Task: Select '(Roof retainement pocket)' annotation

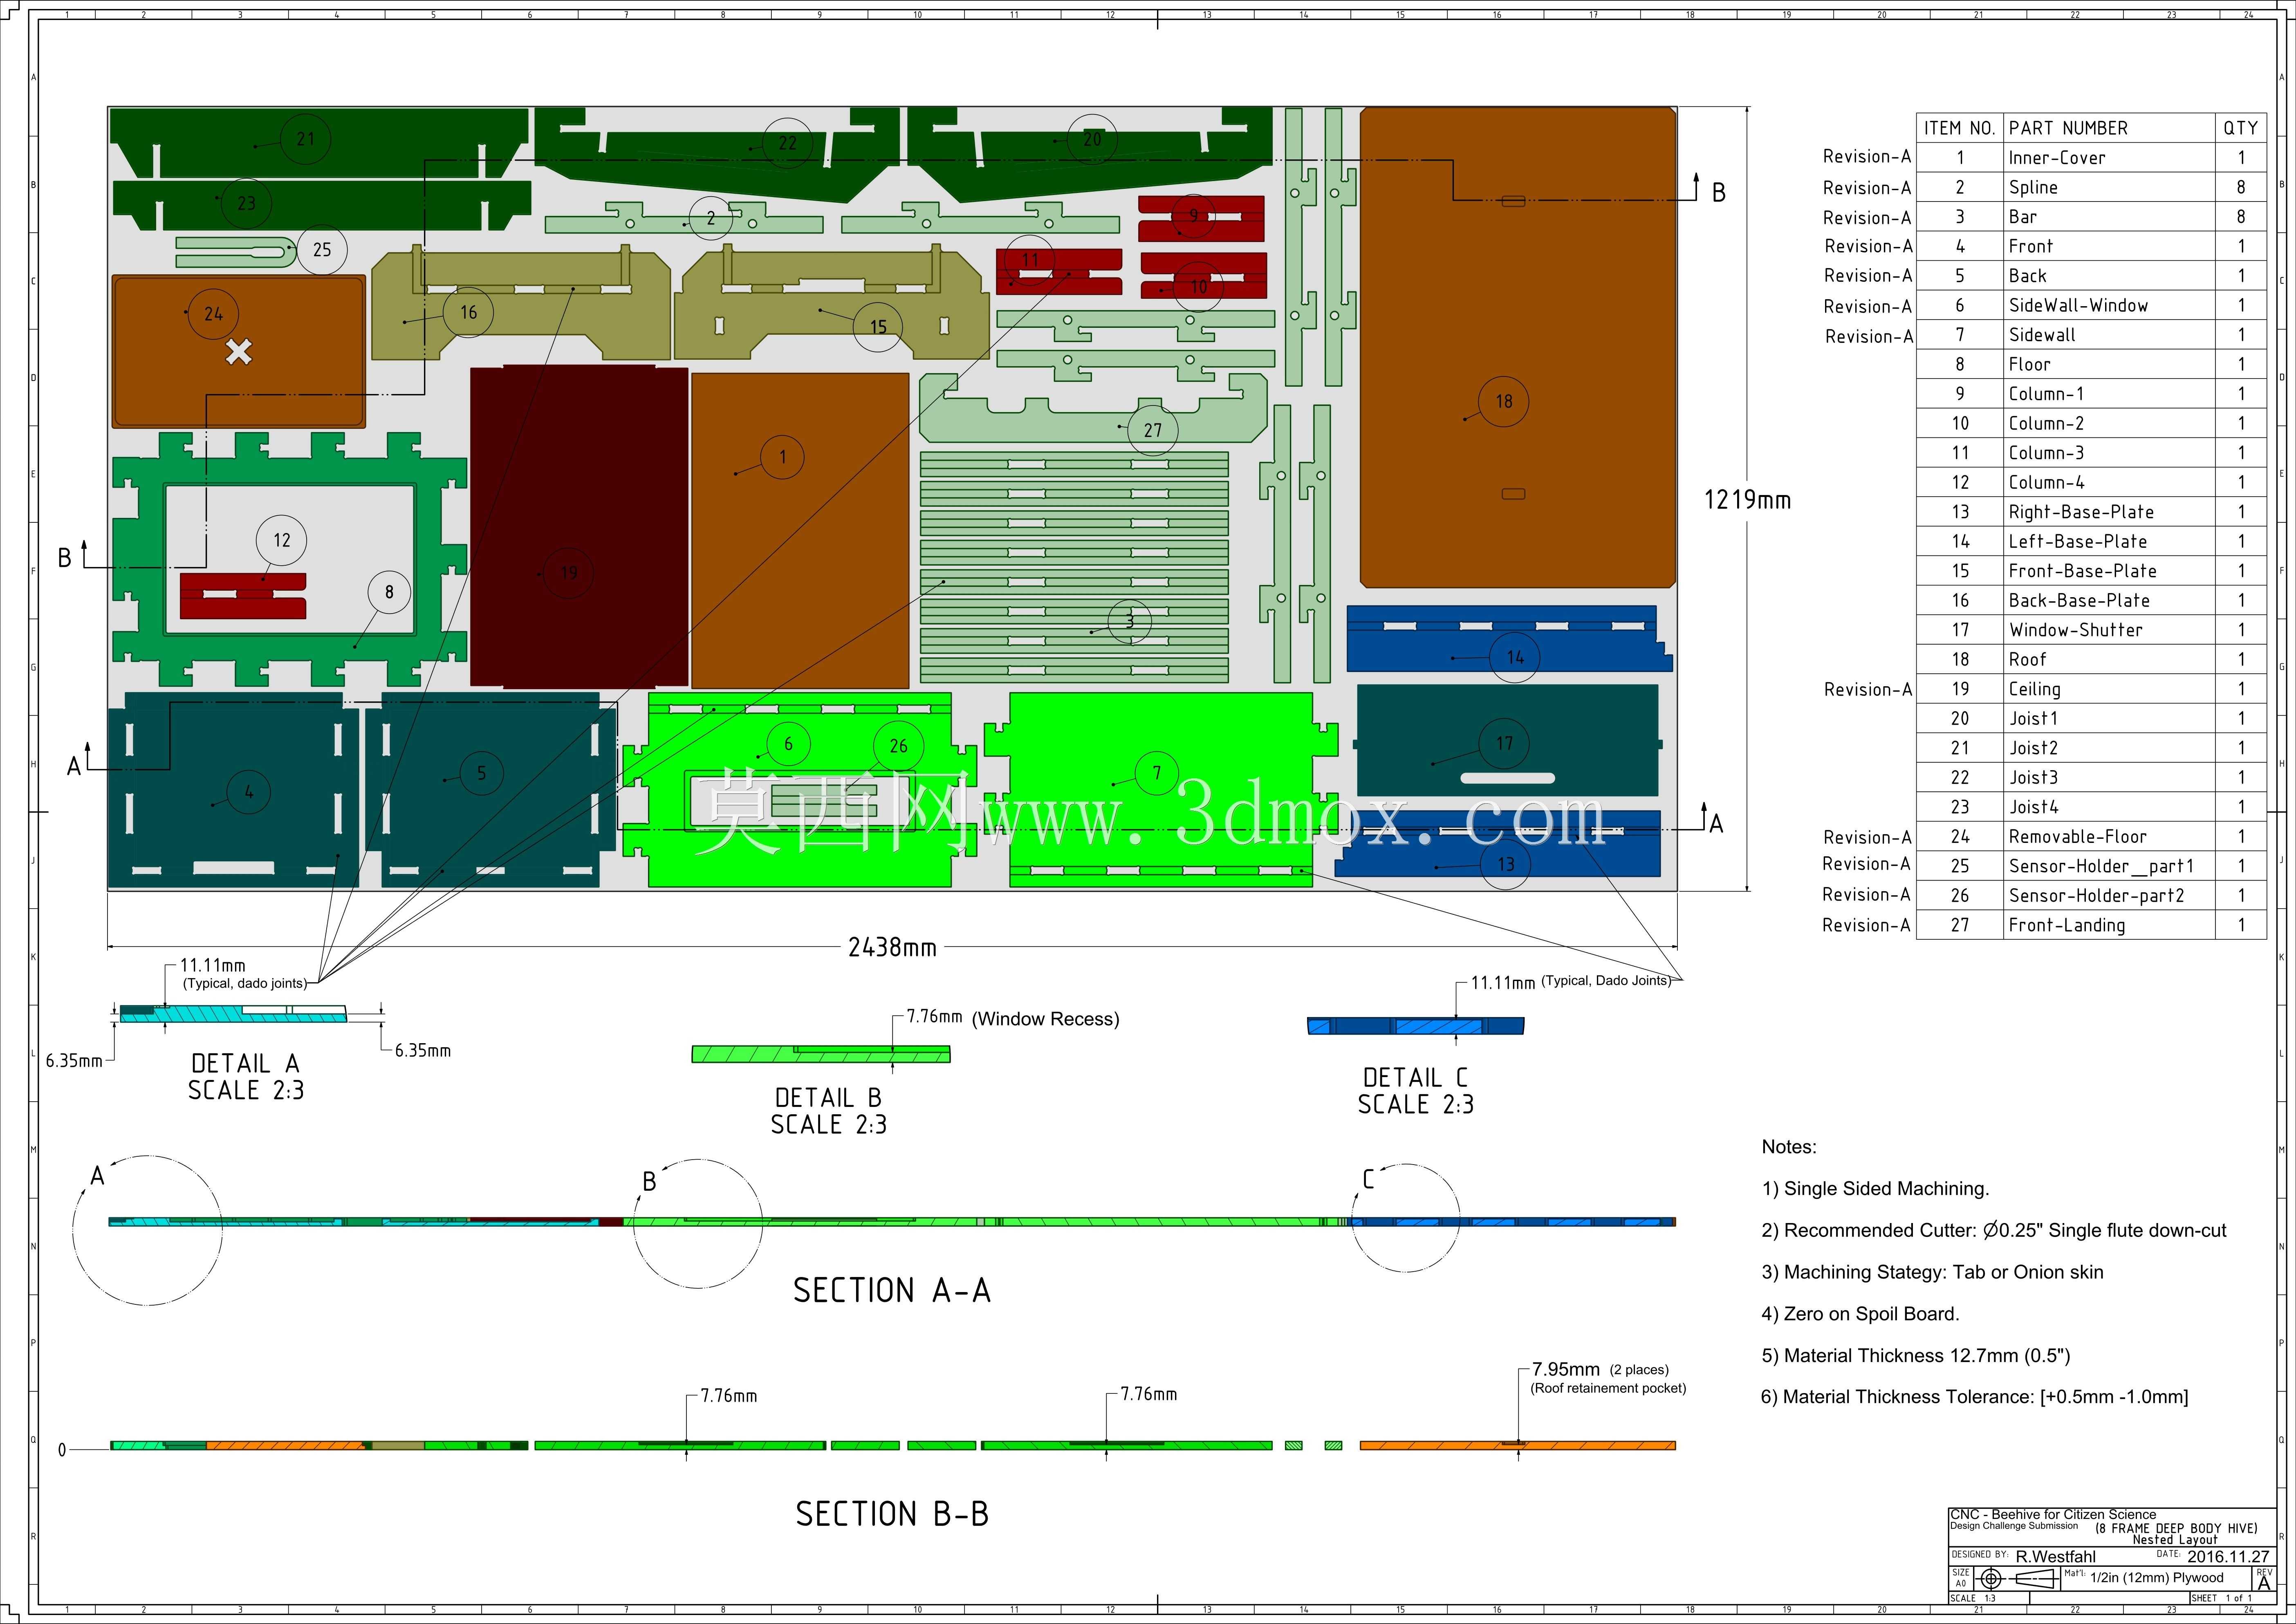Action: click(1608, 1388)
